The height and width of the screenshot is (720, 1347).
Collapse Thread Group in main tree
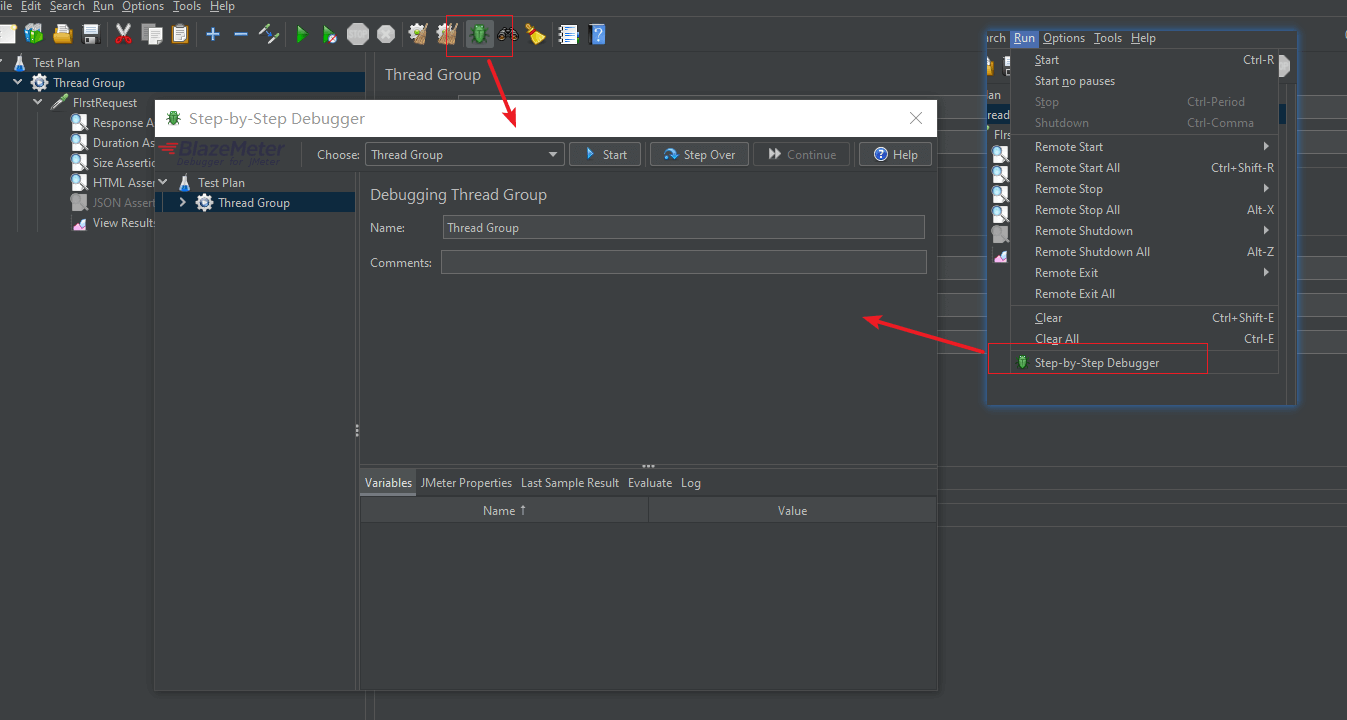pyautogui.click(x=18, y=82)
